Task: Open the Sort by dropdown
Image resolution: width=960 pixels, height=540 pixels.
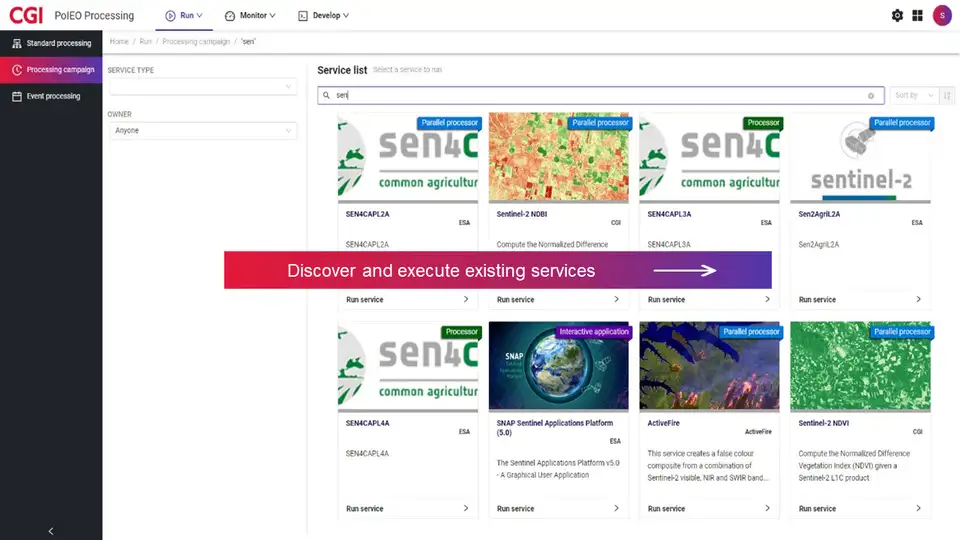Action: [x=914, y=95]
